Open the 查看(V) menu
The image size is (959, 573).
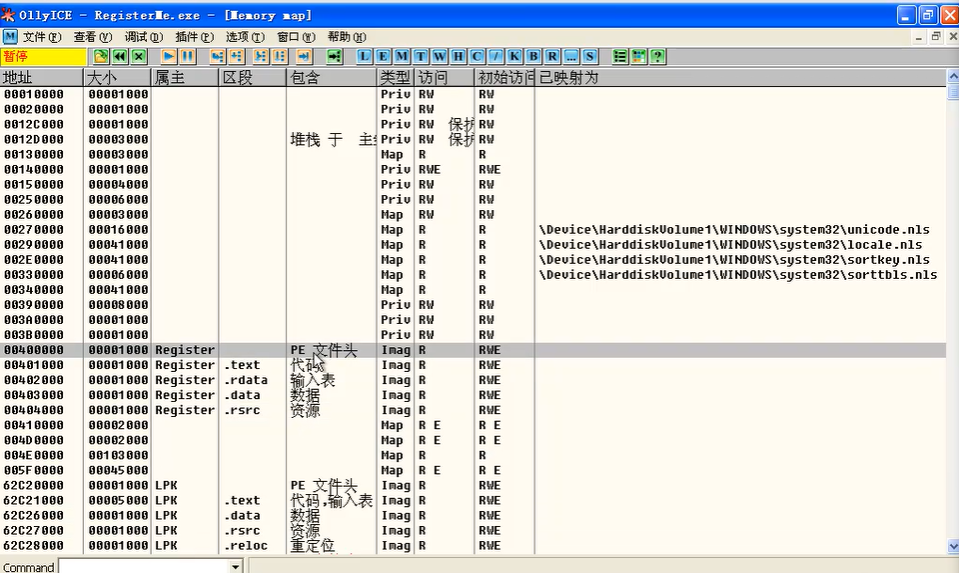coord(93,37)
